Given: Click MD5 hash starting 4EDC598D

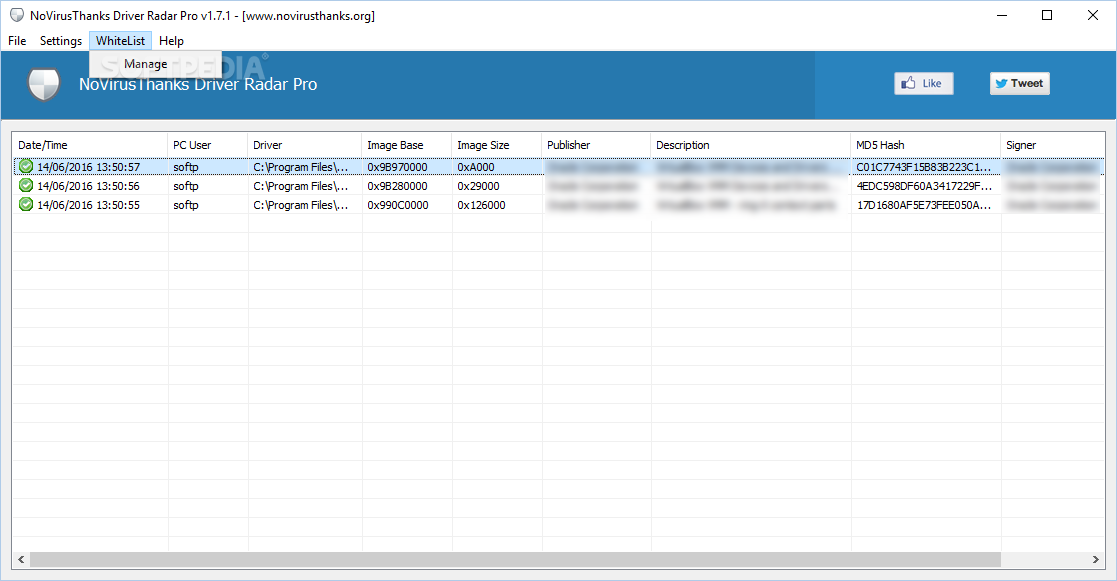Looking at the screenshot, I should 924,186.
